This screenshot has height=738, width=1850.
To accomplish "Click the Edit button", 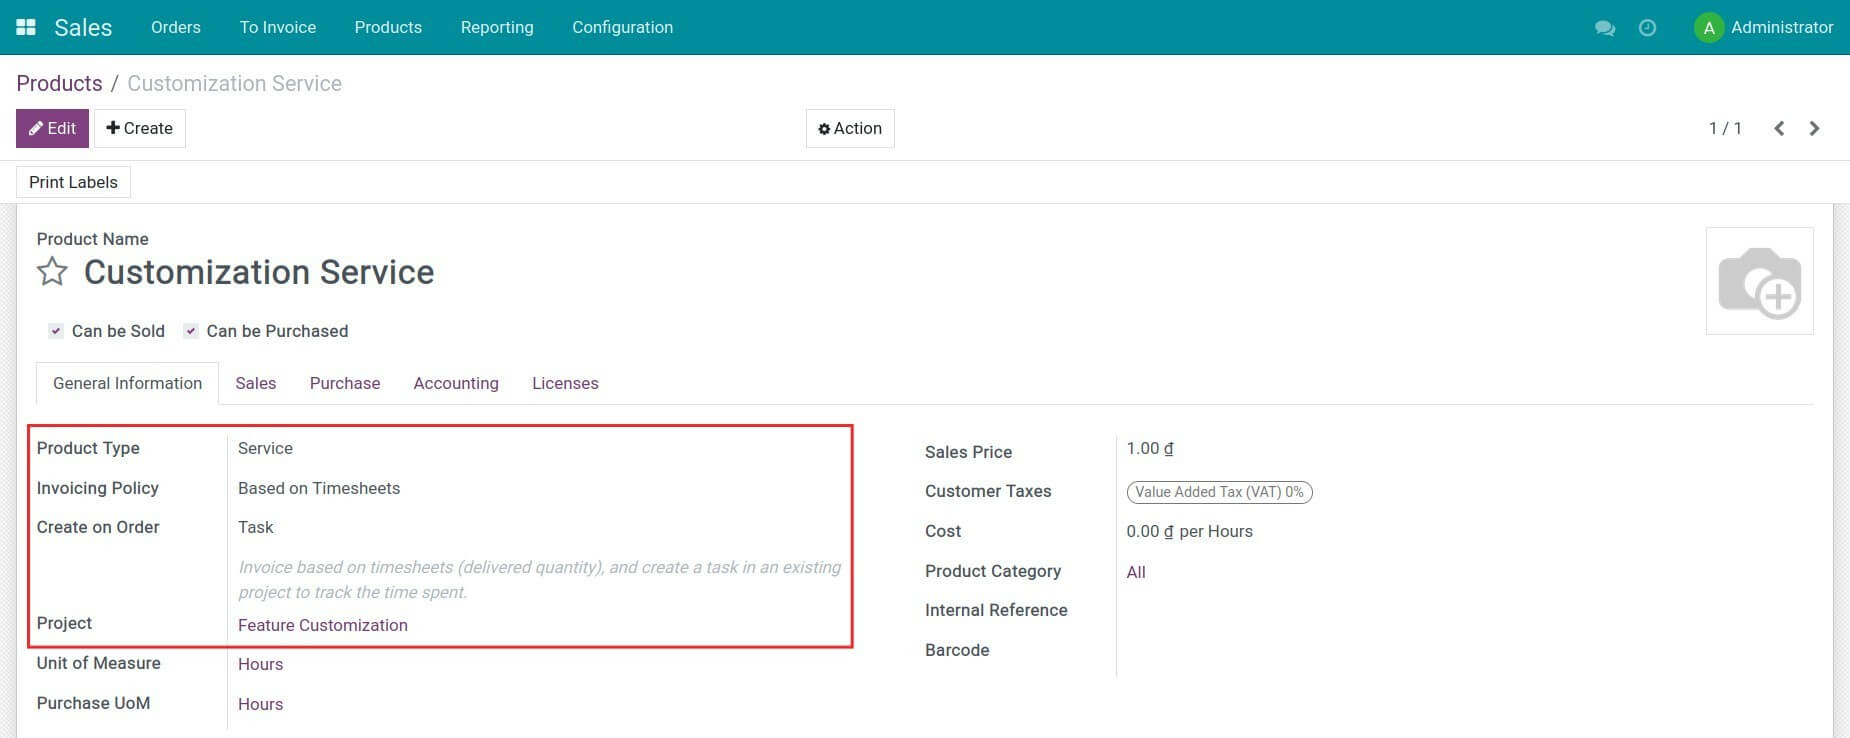I will [x=52, y=128].
